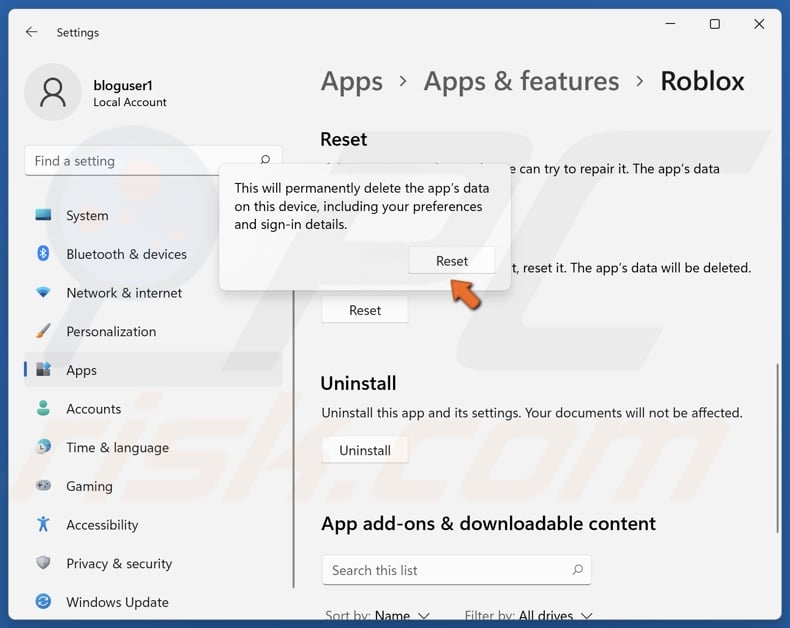
Task: Navigate to Apps breadcrumb
Action: [x=351, y=81]
